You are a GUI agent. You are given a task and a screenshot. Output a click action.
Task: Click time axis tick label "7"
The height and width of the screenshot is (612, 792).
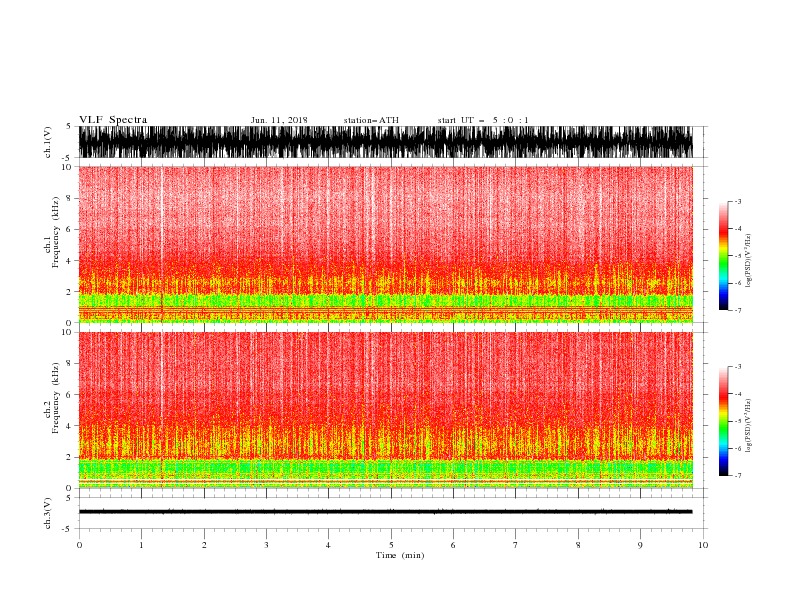(x=515, y=545)
